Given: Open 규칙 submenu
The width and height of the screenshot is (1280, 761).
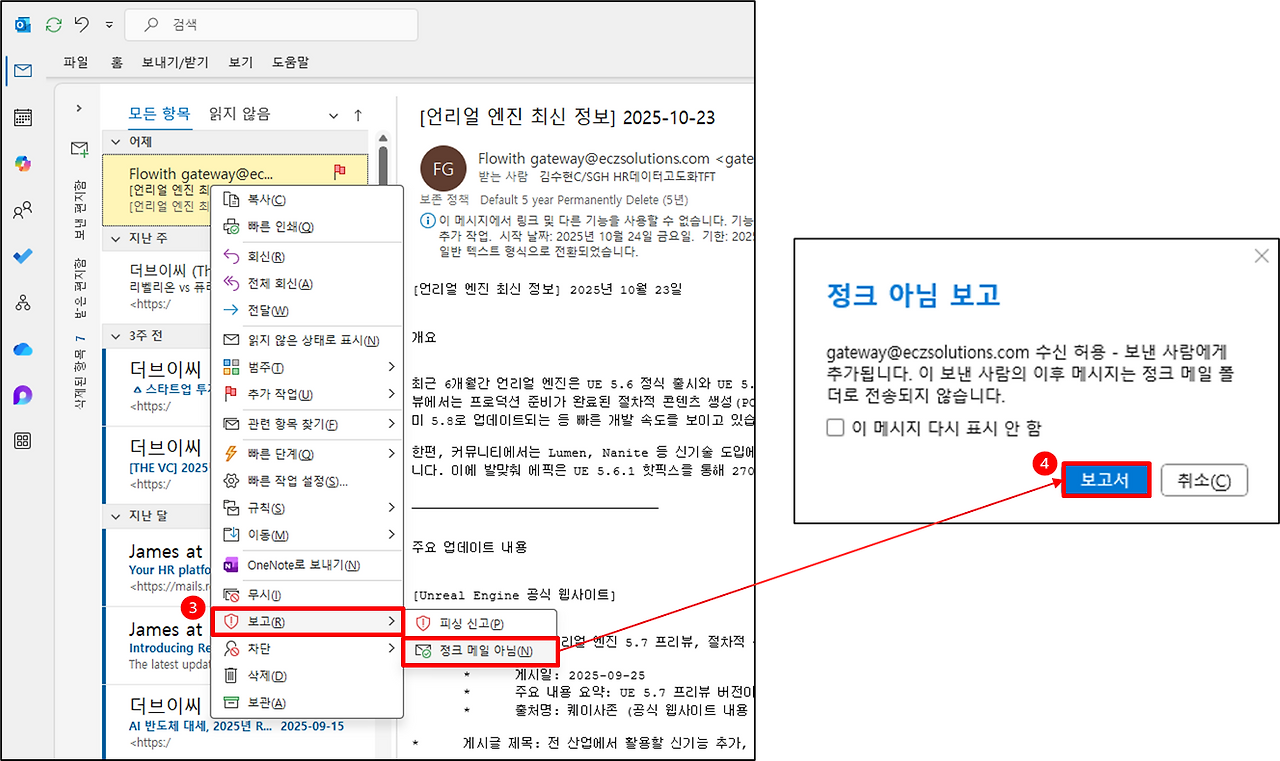Looking at the screenshot, I should (307, 508).
